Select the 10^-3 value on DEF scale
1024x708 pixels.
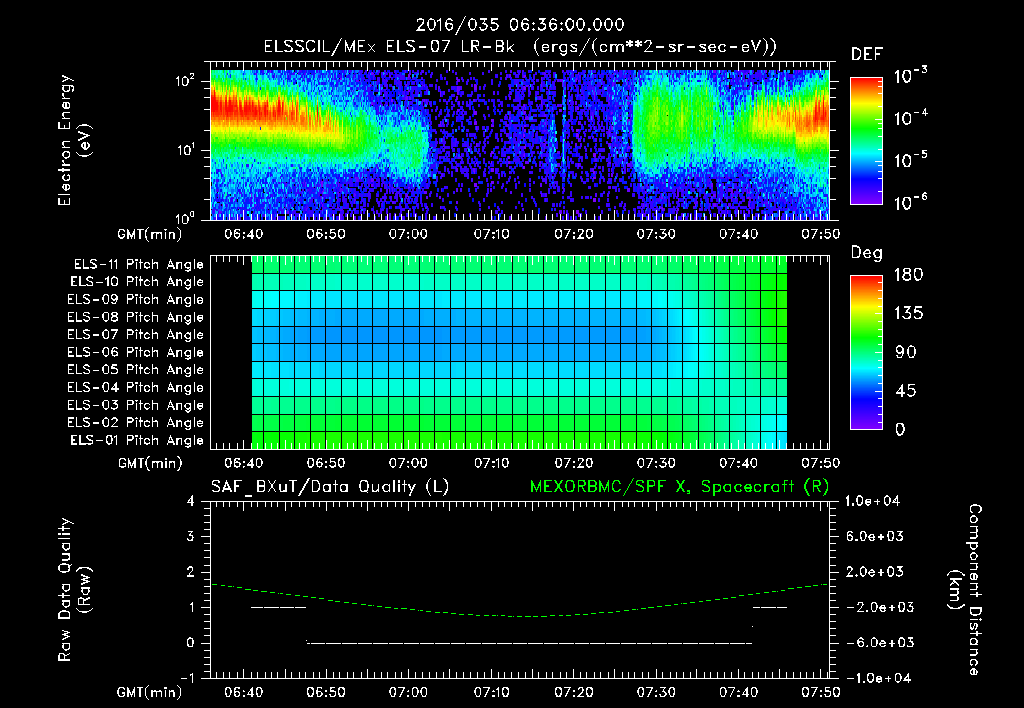[911, 75]
